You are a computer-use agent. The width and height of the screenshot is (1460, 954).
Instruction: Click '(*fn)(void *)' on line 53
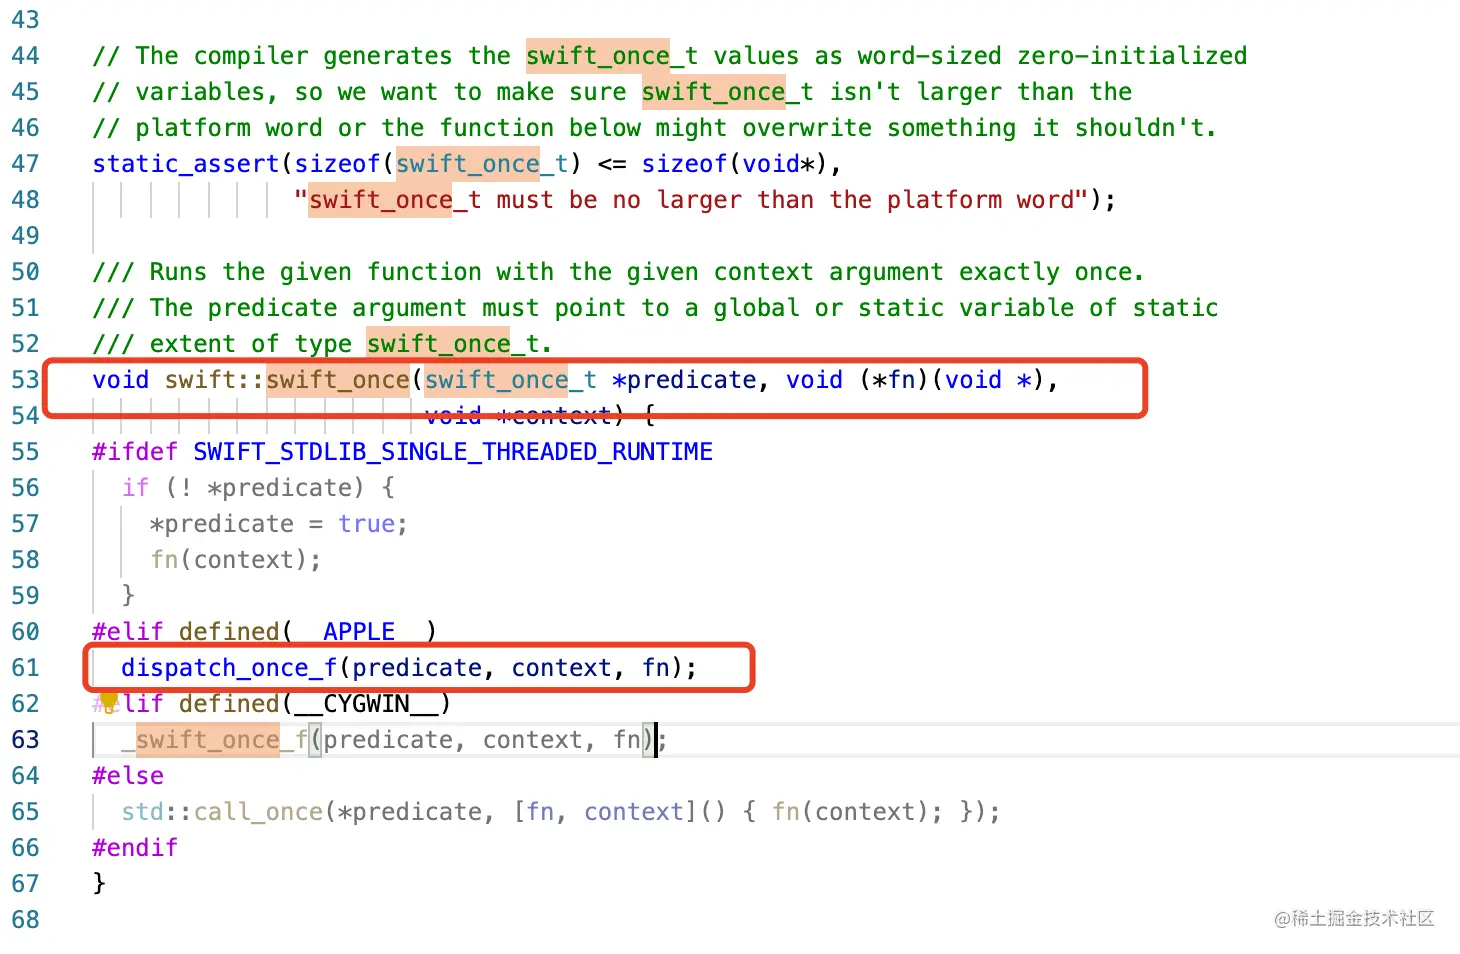click(x=951, y=380)
